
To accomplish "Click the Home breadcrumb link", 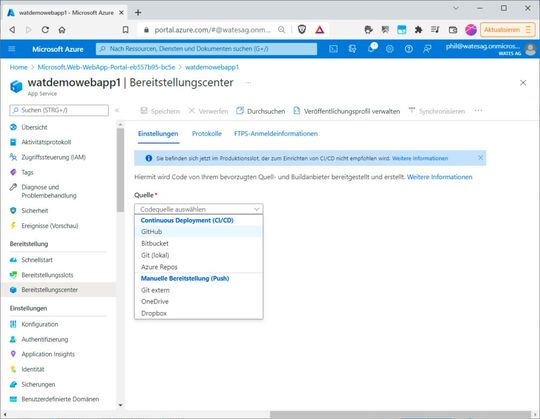I will coord(19,67).
